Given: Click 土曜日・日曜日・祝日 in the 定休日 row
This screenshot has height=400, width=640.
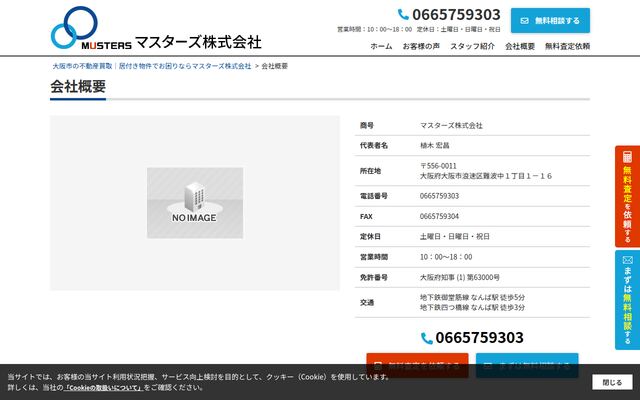Looking at the screenshot, I should tap(454, 236).
